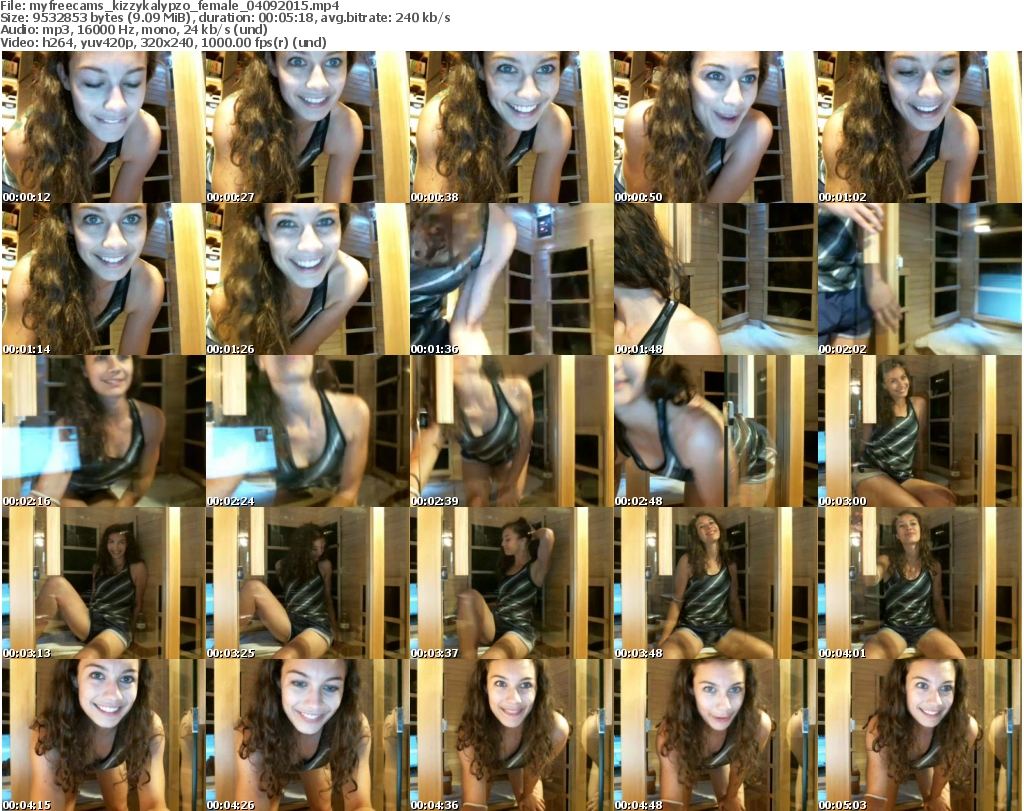Select the thumbnail stamped 00:00:27

coord(308,127)
